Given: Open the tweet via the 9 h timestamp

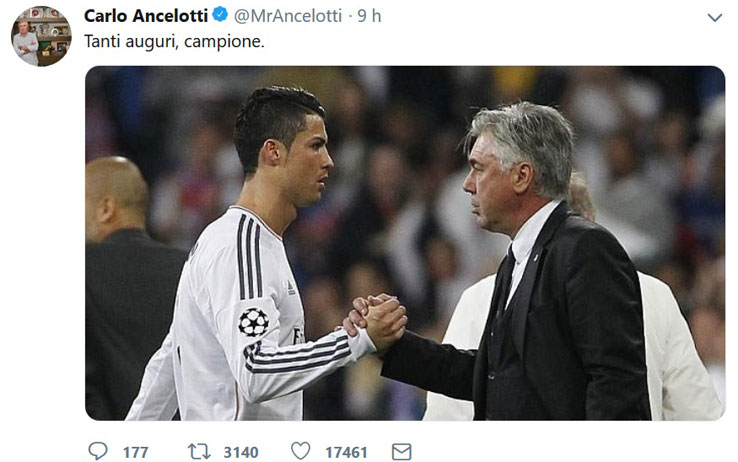Looking at the screenshot, I should [x=369, y=16].
